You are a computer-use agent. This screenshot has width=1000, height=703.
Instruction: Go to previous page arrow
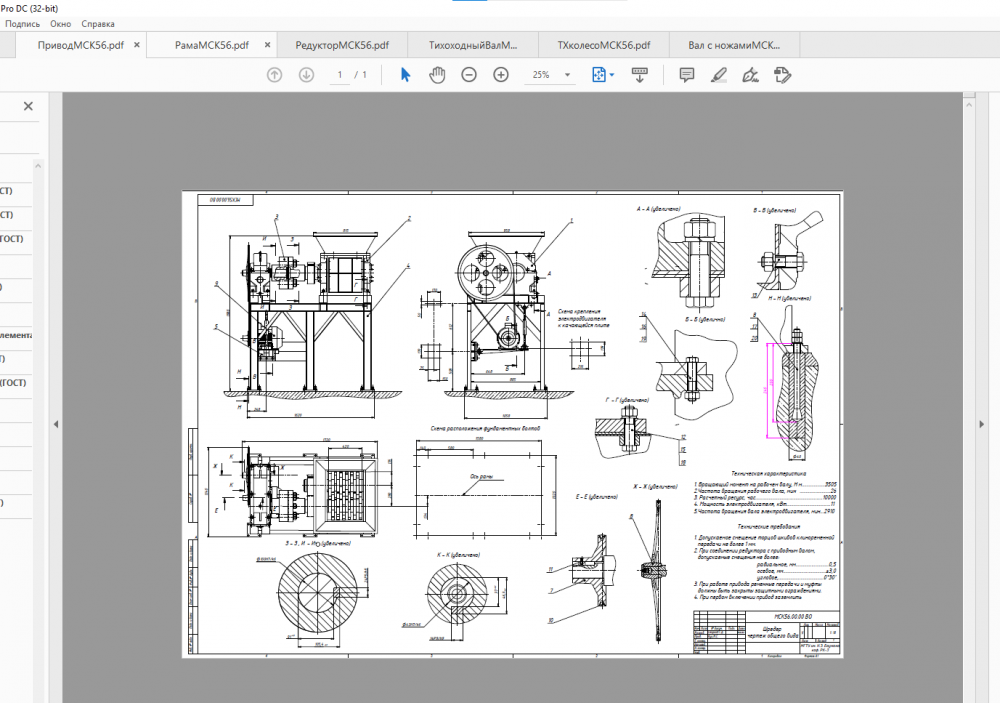[275, 75]
